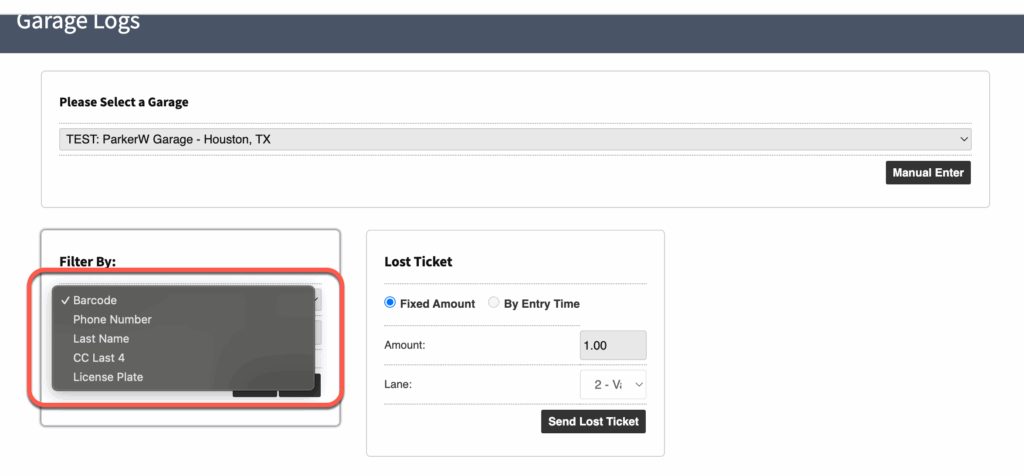Choose Barcode from the filter list
Screen dimensions: 1024x476
click(x=95, y=300)
